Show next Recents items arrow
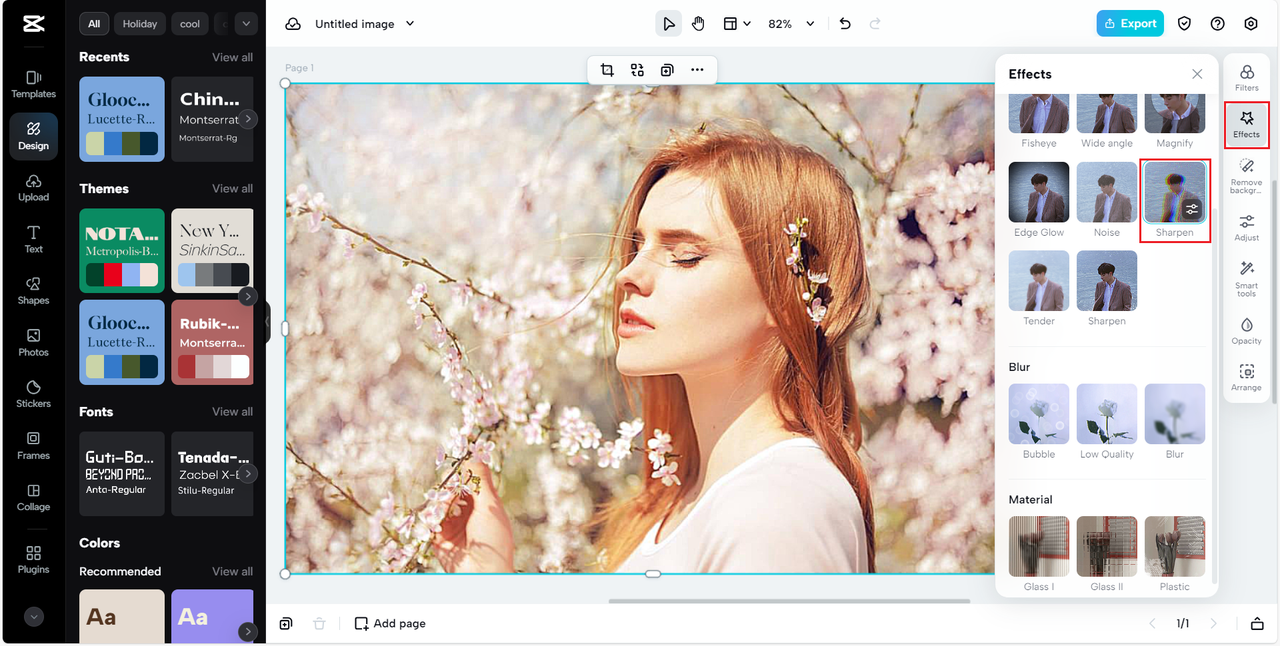1280x646 pixels. (247, 119)
